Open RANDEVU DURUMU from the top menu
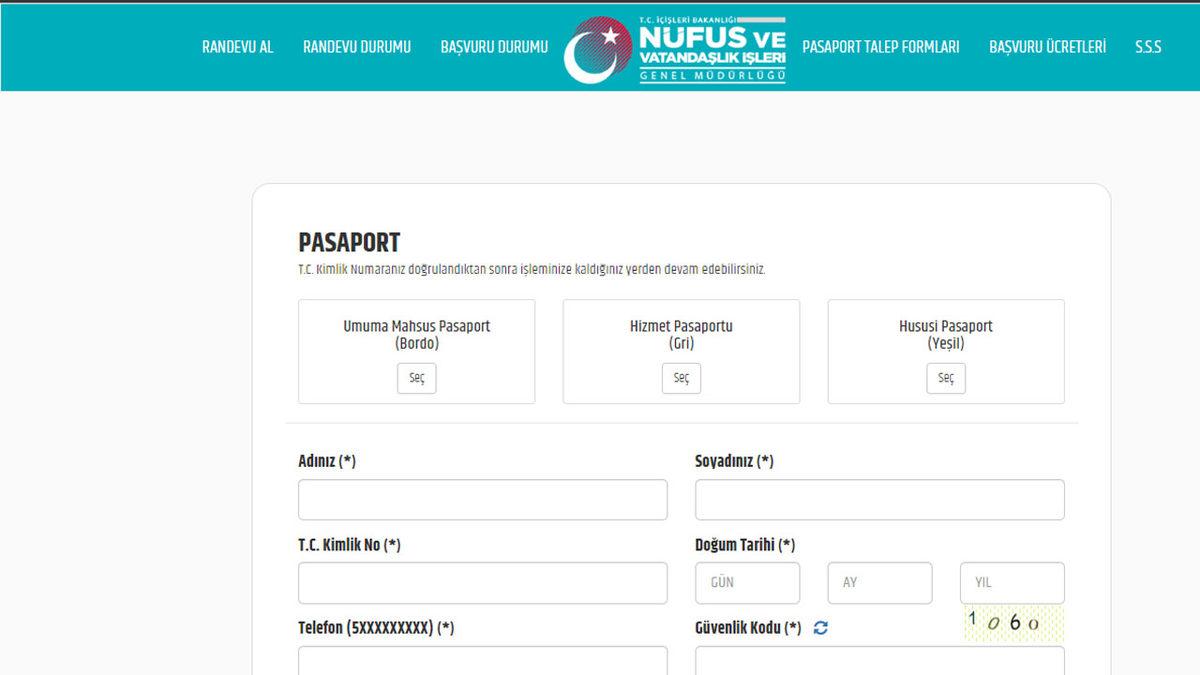 click(x=357, y=47)
